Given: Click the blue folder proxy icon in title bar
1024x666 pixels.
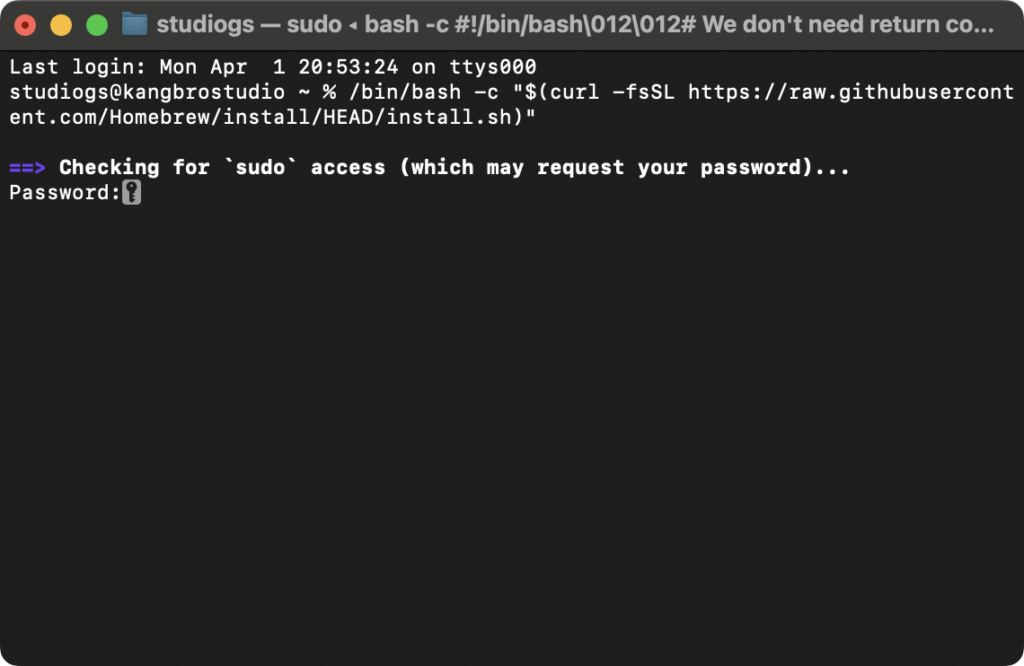Looking at the screenshot, I should coord(135,25).
